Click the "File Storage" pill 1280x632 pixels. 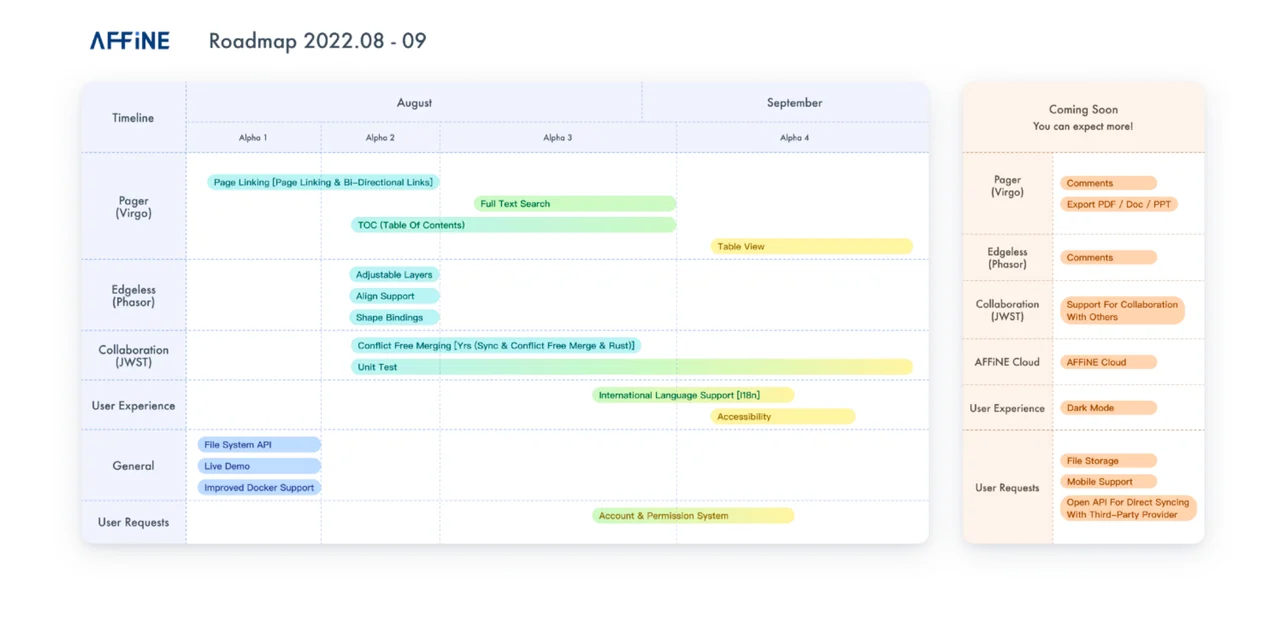coord(1108,461)
